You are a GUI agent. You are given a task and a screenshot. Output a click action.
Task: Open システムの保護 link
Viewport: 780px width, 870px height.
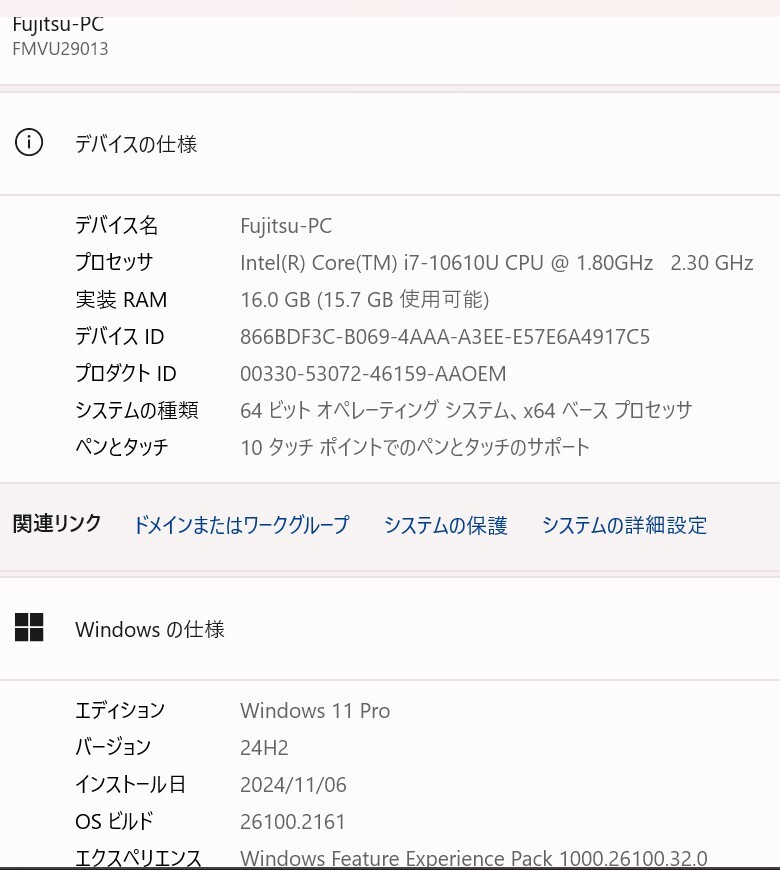(445, 524)
